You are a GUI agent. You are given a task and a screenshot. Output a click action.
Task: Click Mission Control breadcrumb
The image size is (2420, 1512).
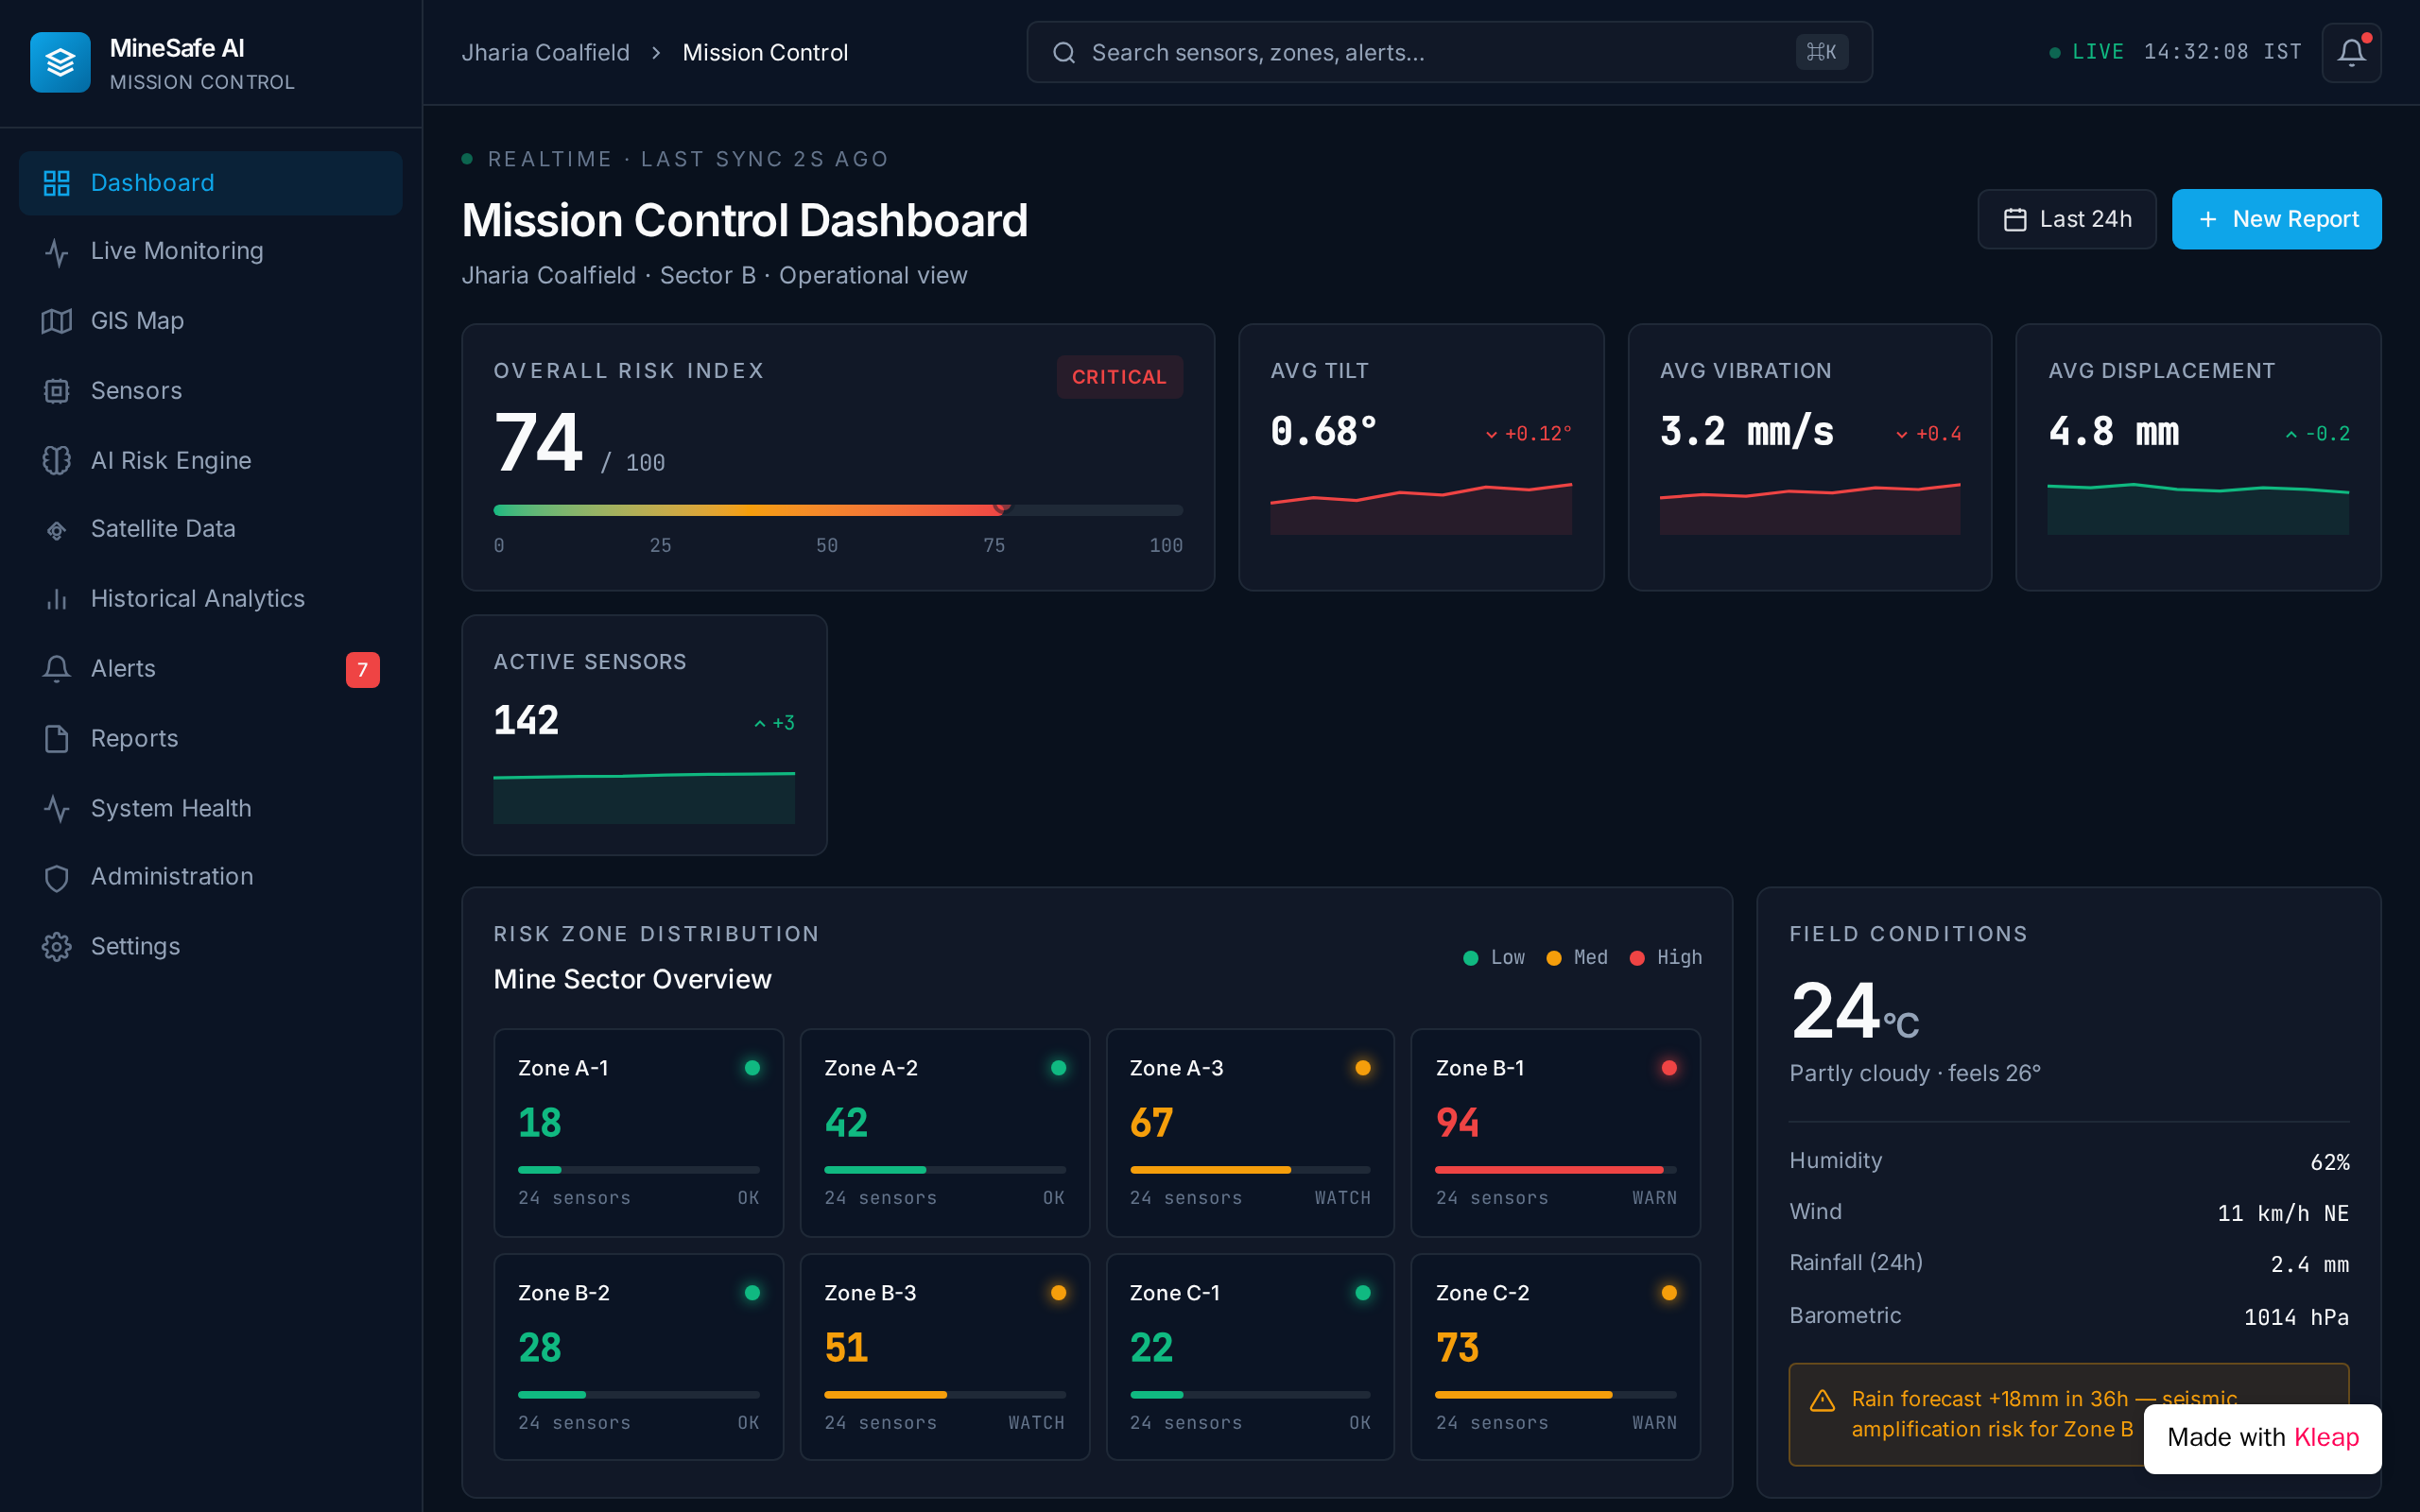click(x=765, y=53)
